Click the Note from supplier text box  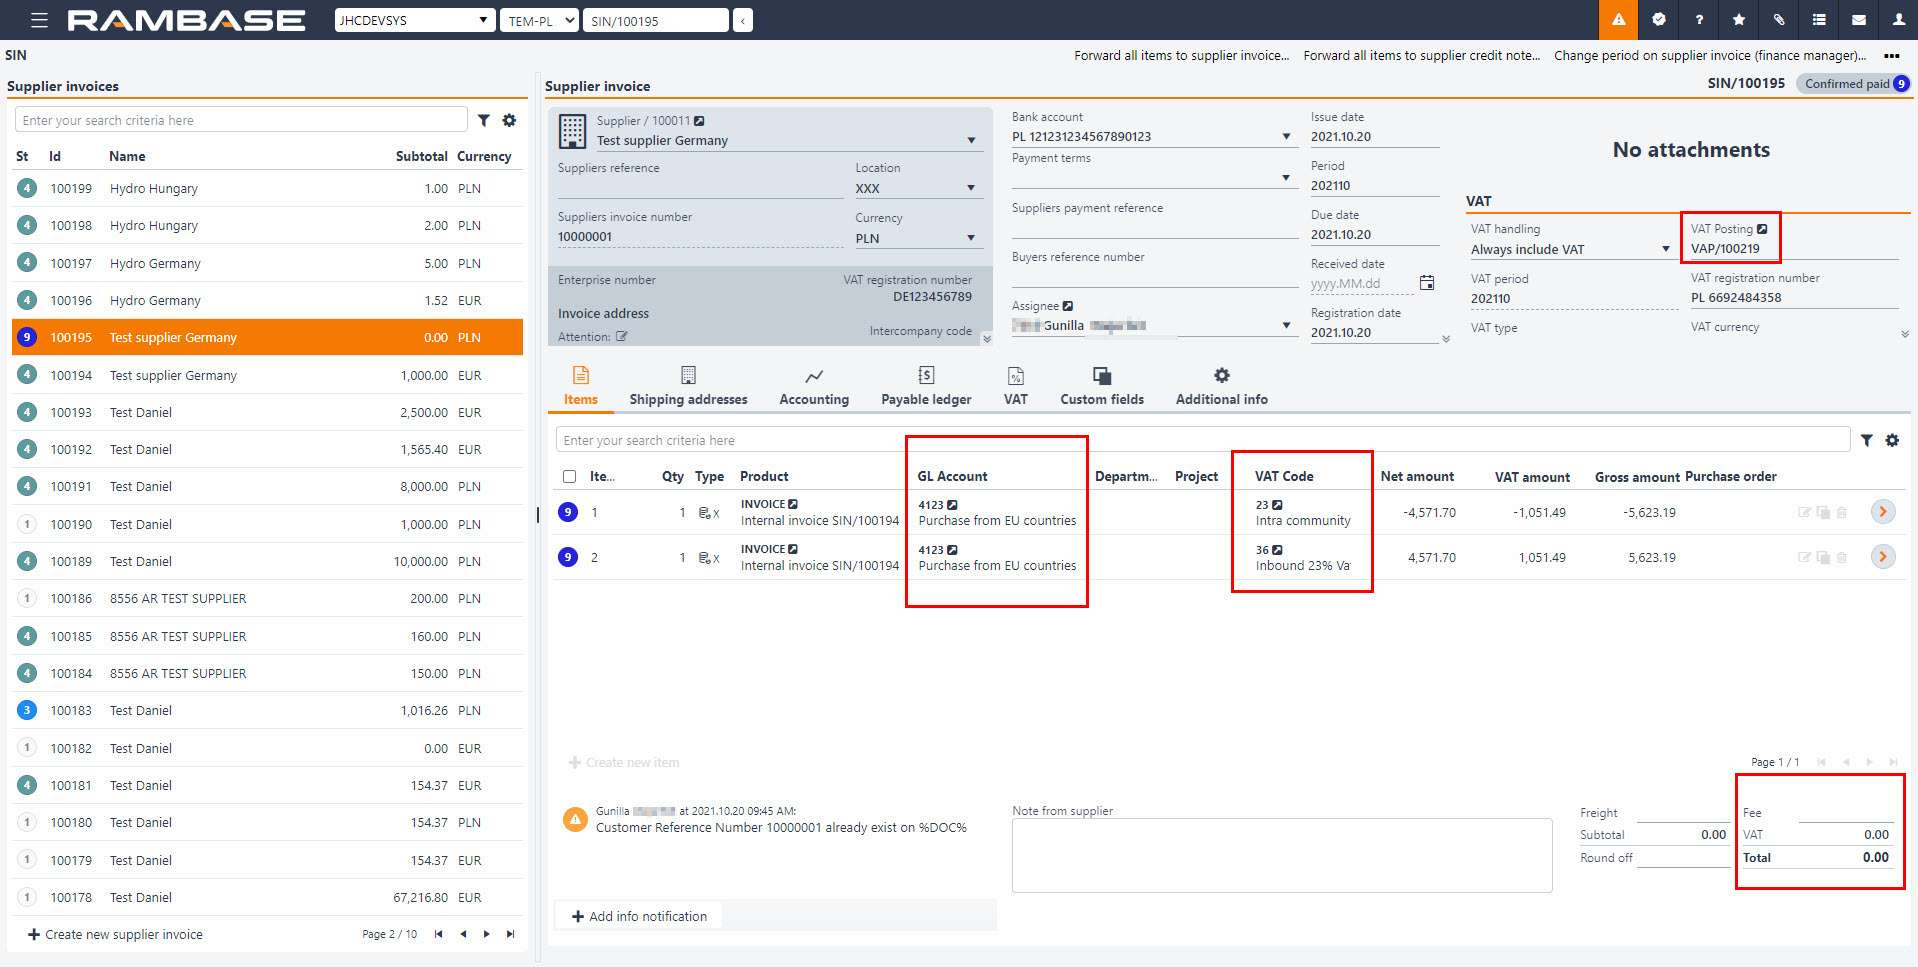tap(1281, 855)
